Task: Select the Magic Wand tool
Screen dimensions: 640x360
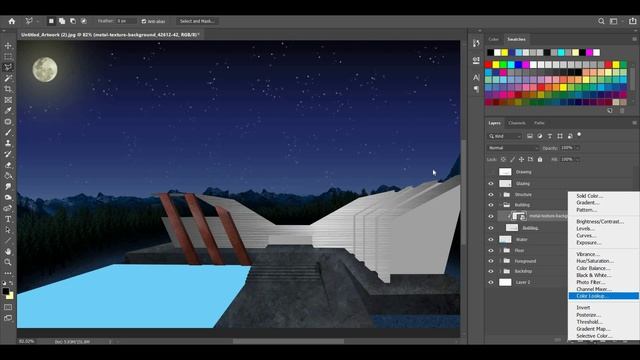Action: tap(8, 78)
